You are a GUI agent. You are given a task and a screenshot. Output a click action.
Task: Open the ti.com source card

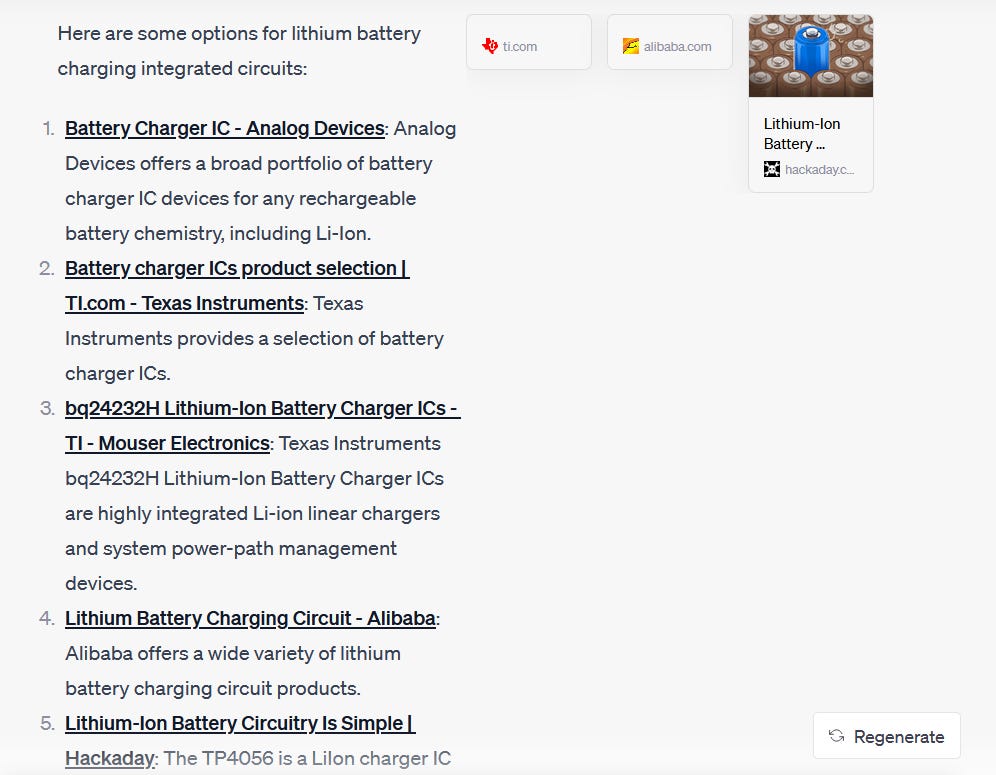(528, 43)
